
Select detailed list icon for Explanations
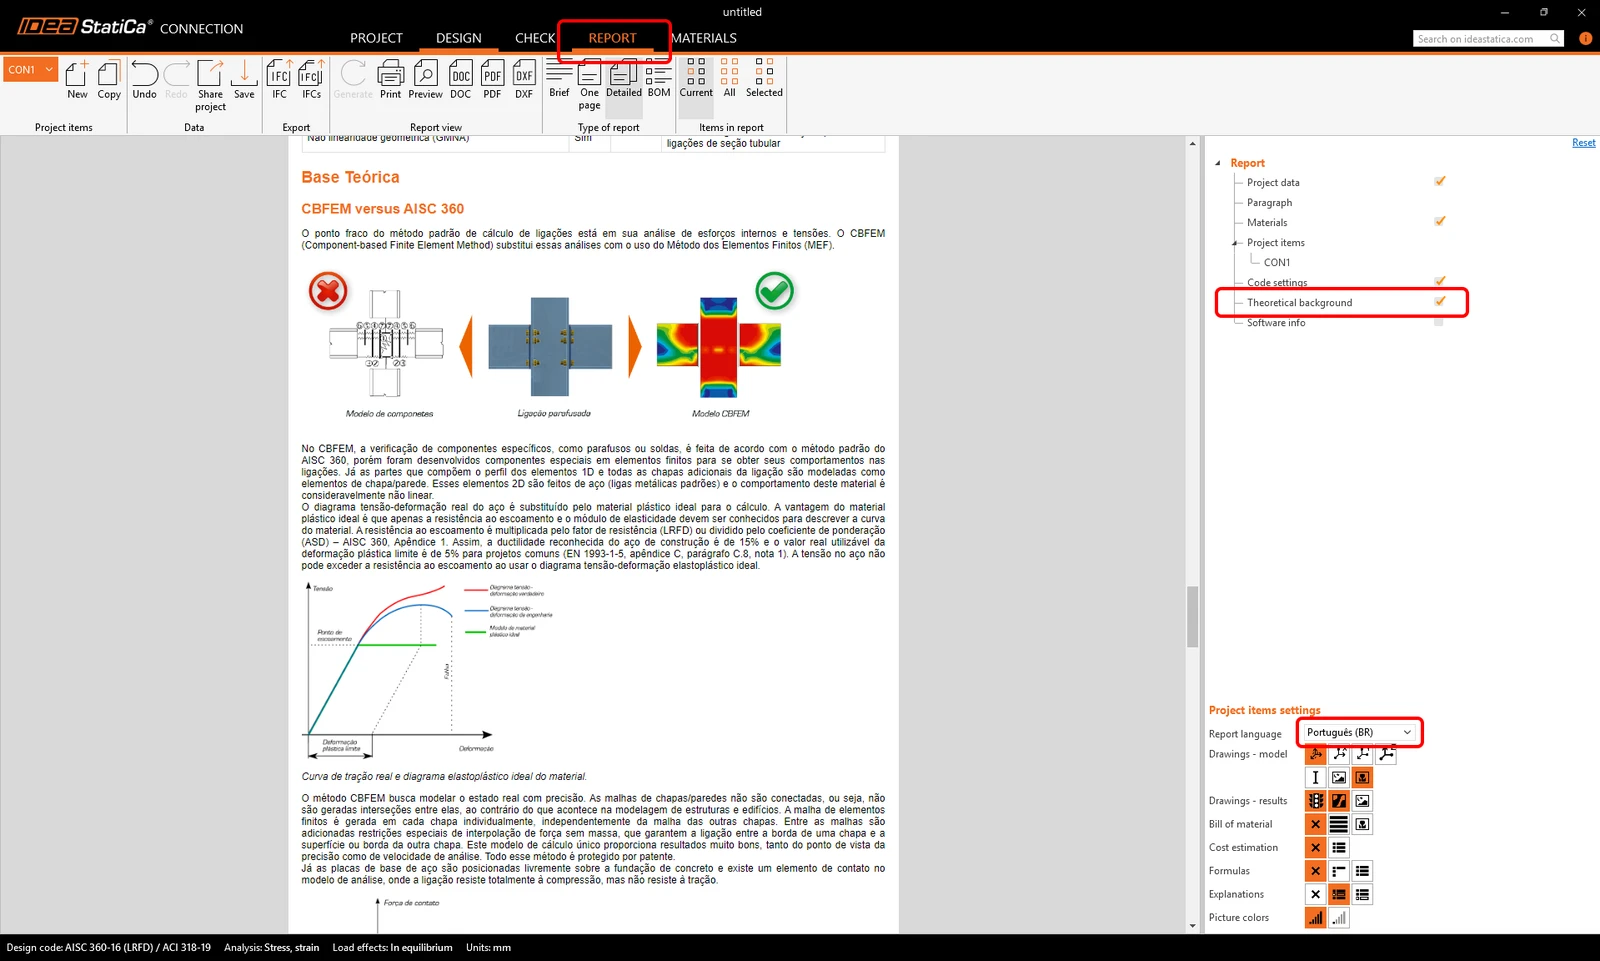pyautogui.click(x=1362, y=894)
